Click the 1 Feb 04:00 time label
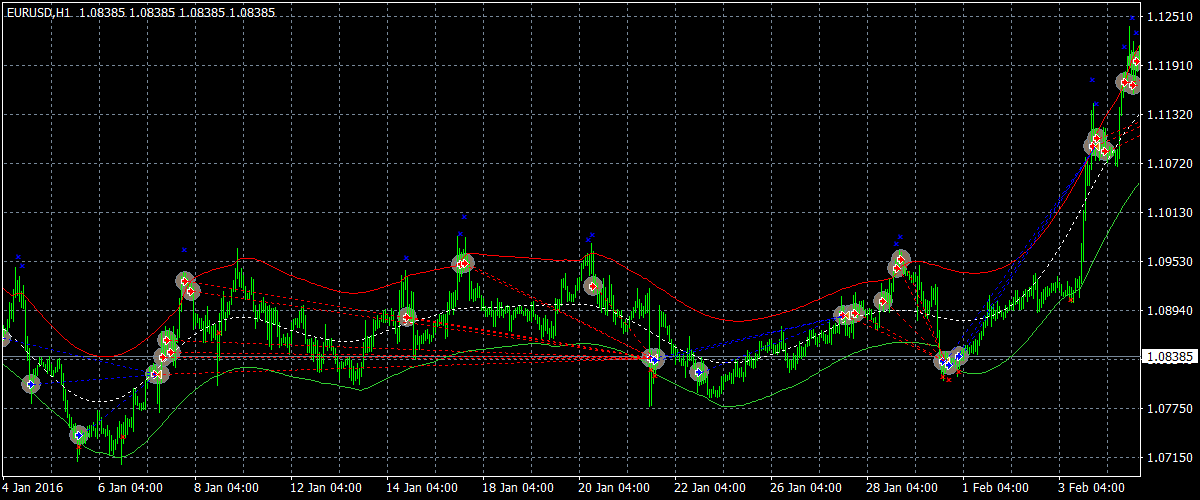Screen dimensions: 1200x500 (995, 488)
